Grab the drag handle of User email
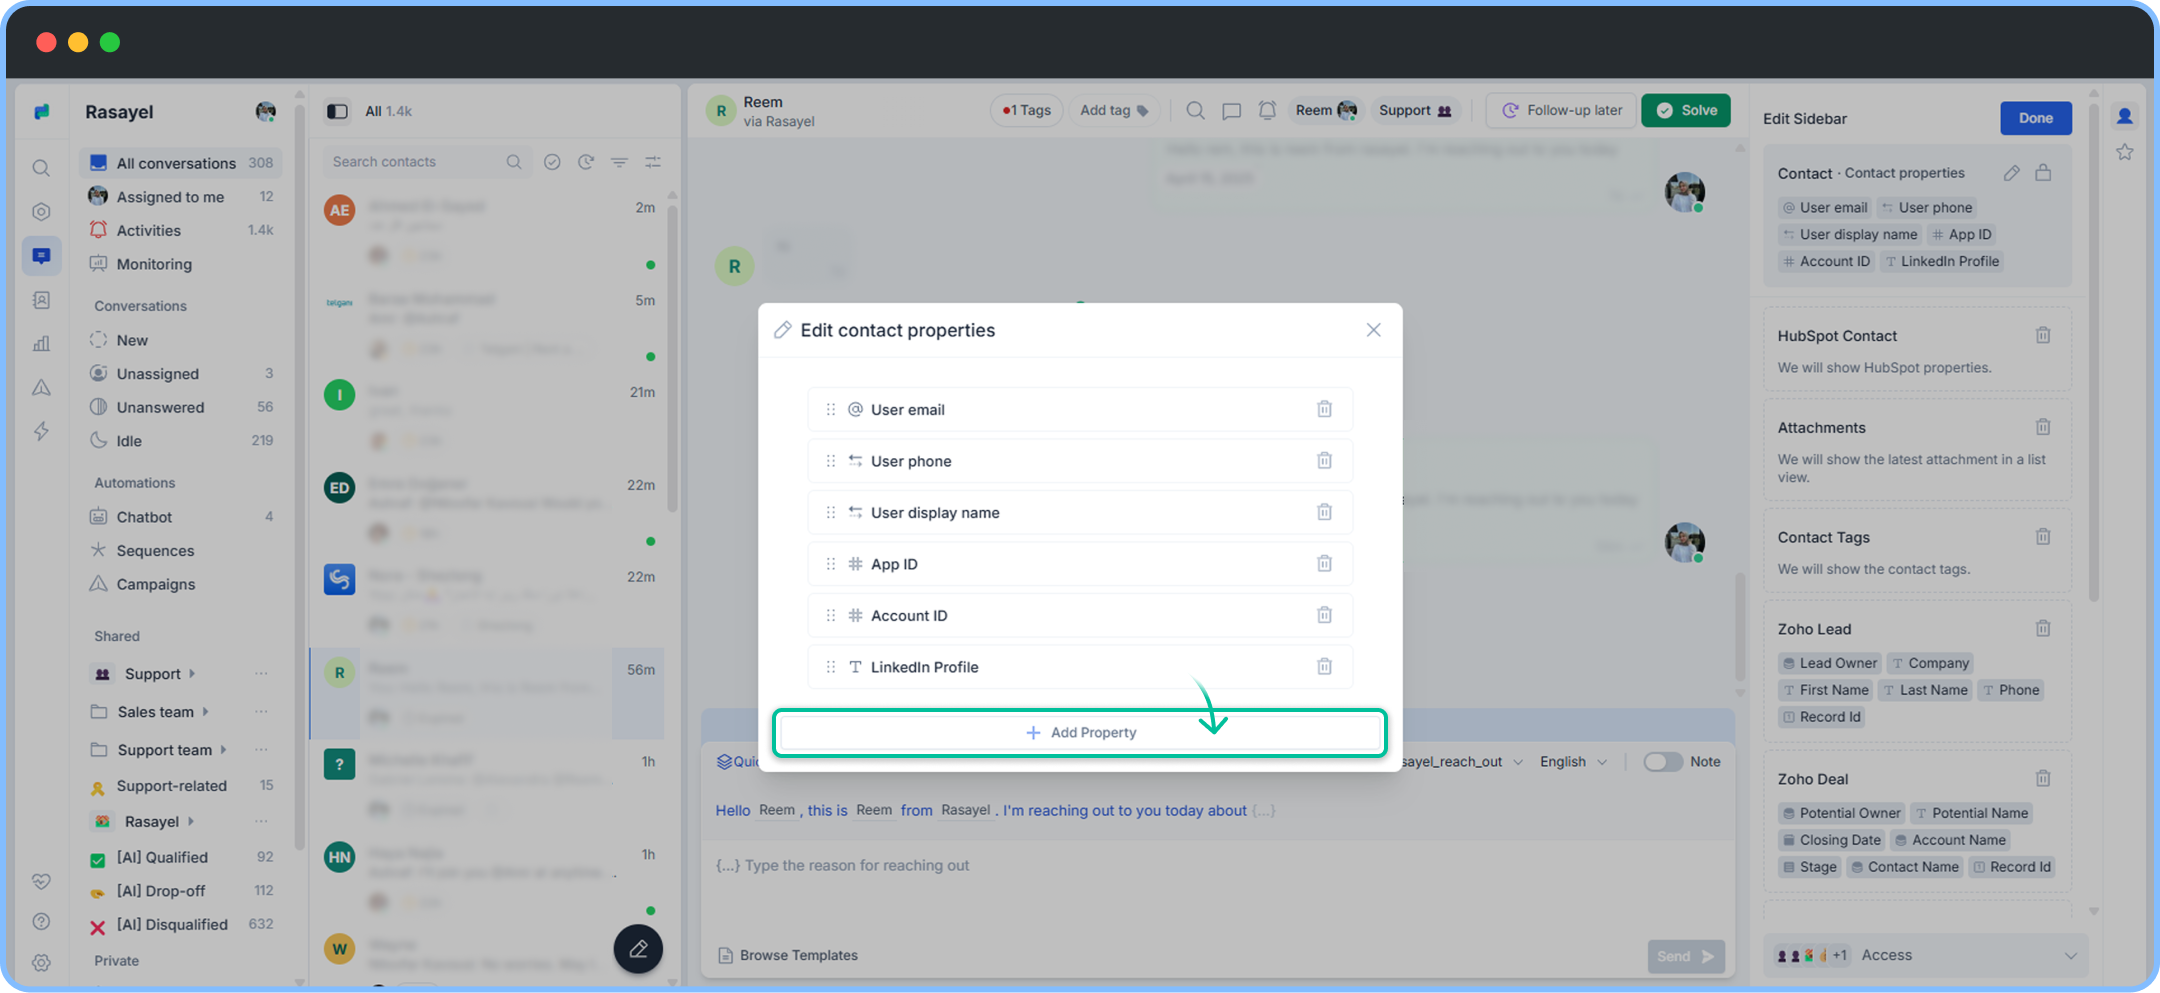Viewport: 2160px width, 993px height. click(x=830, y=409)
